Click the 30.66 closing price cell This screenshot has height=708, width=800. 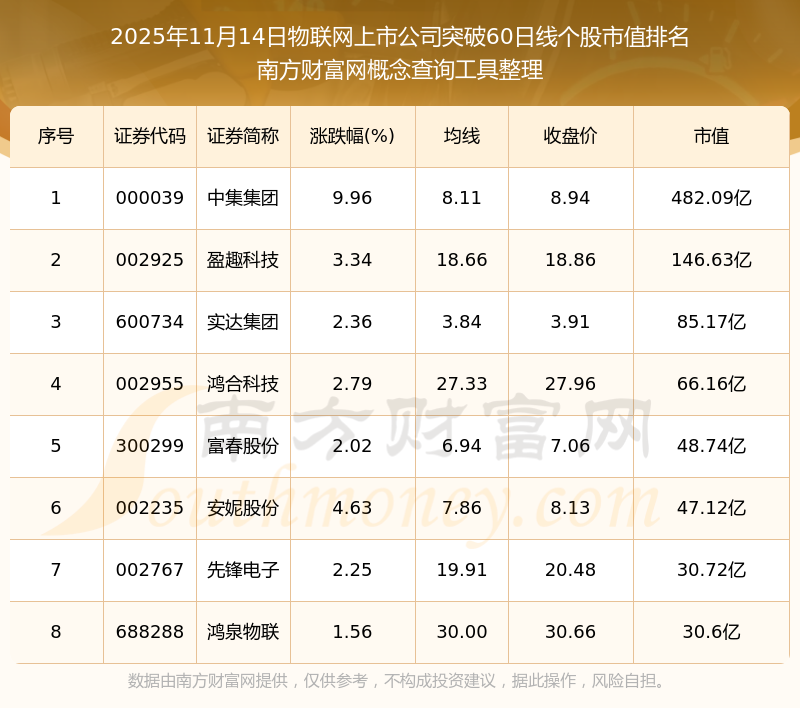[x=570, y=632]
